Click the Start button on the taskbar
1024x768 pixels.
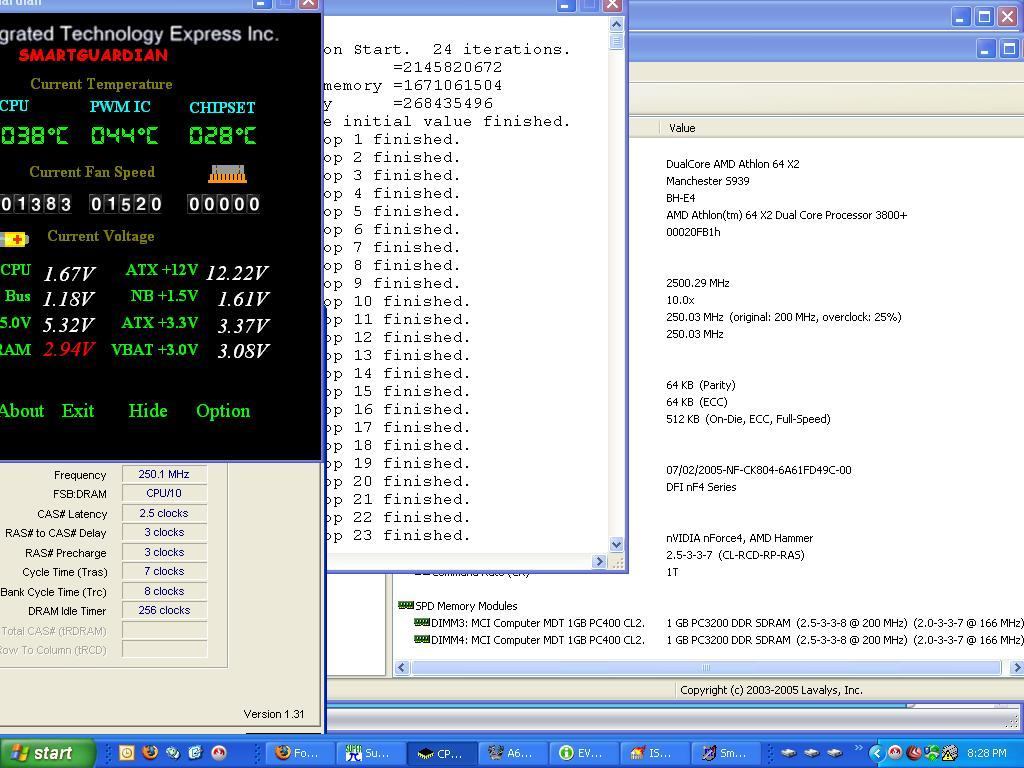click(x=47, y=753)
